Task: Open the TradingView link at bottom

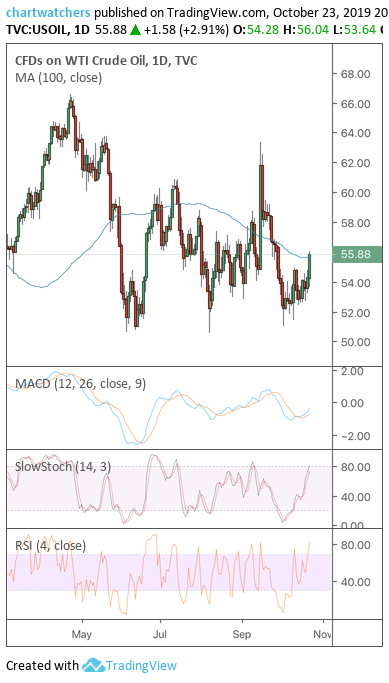Action: coord(142,666)
